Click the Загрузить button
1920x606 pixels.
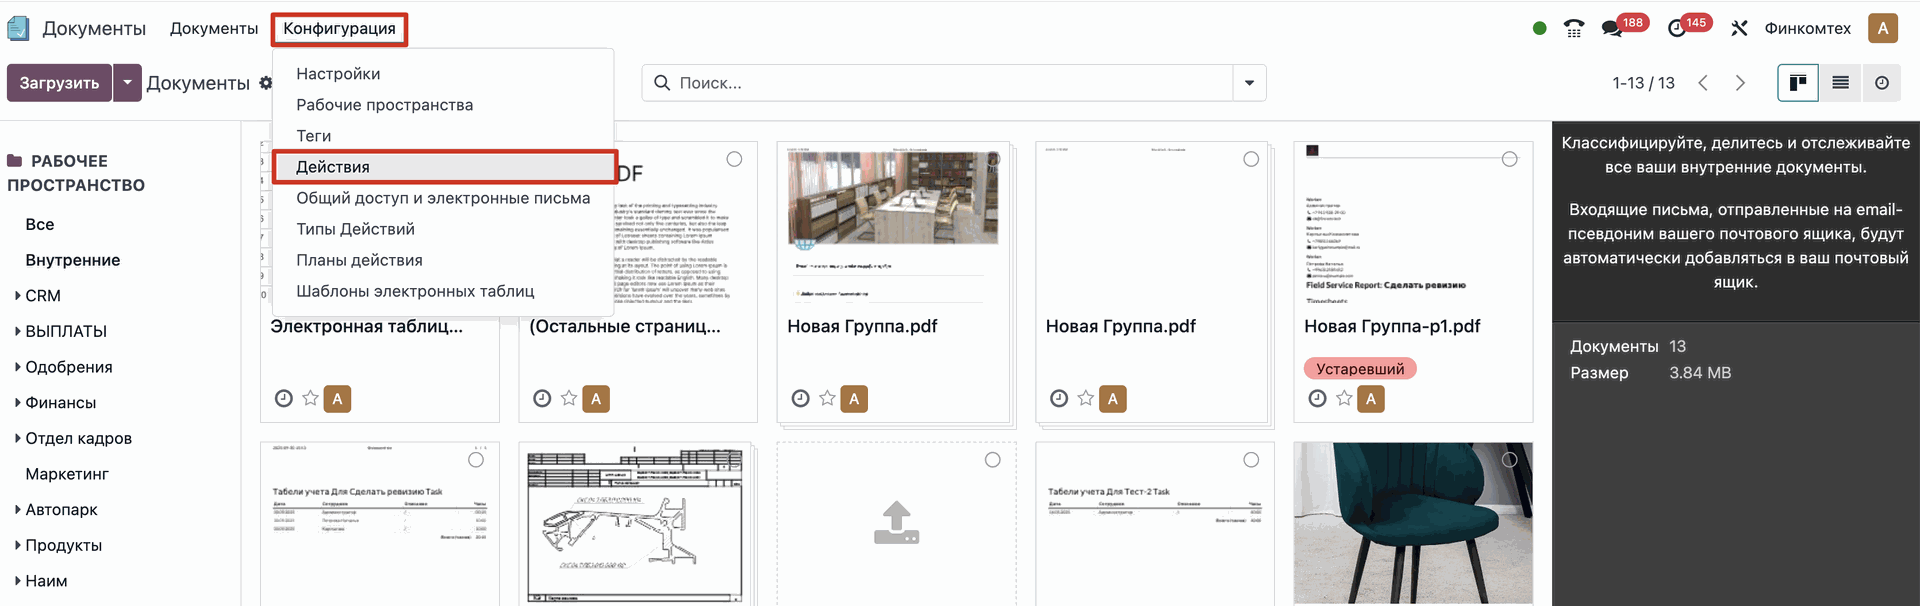tap(59, 83)
